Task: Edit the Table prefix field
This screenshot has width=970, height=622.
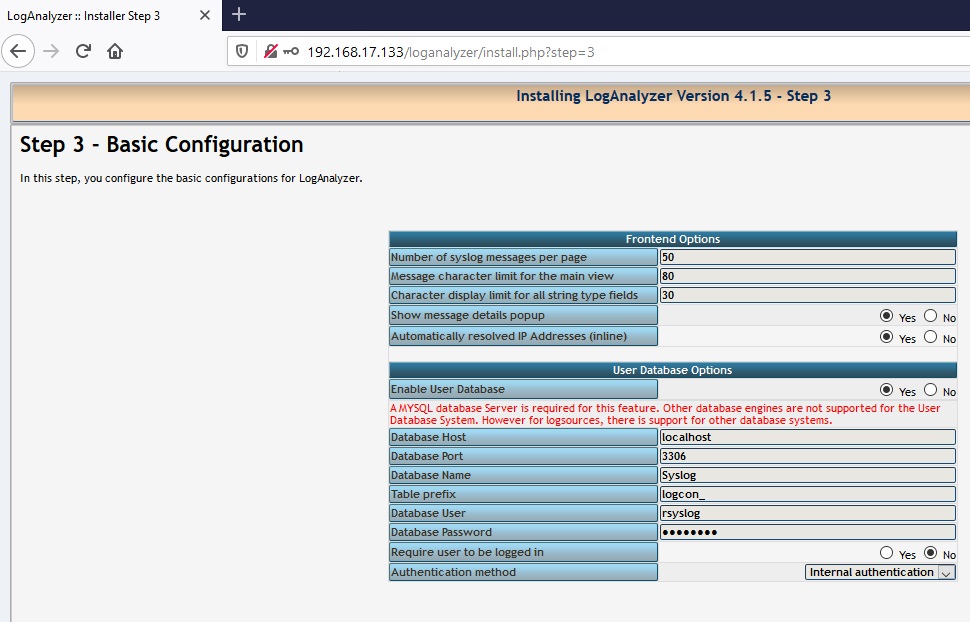Action: pos(807,494)
